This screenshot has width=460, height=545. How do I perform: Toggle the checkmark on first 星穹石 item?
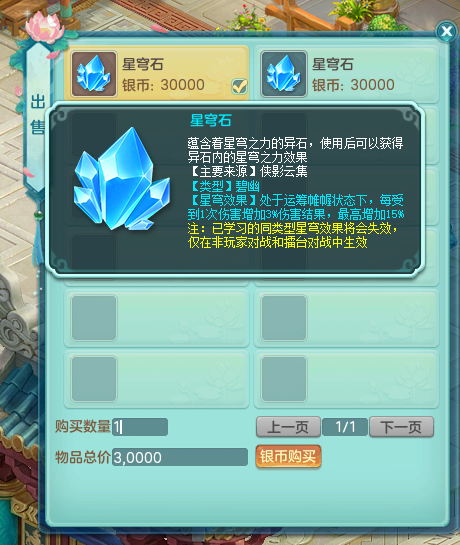(x=240, y=86)
